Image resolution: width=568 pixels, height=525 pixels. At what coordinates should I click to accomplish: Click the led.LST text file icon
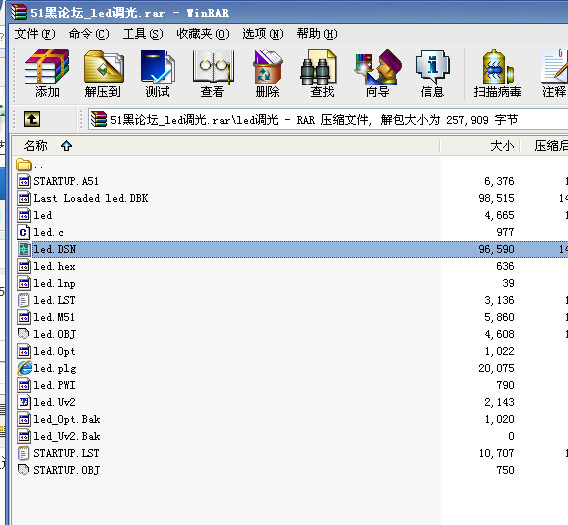(x=24, y=300)
